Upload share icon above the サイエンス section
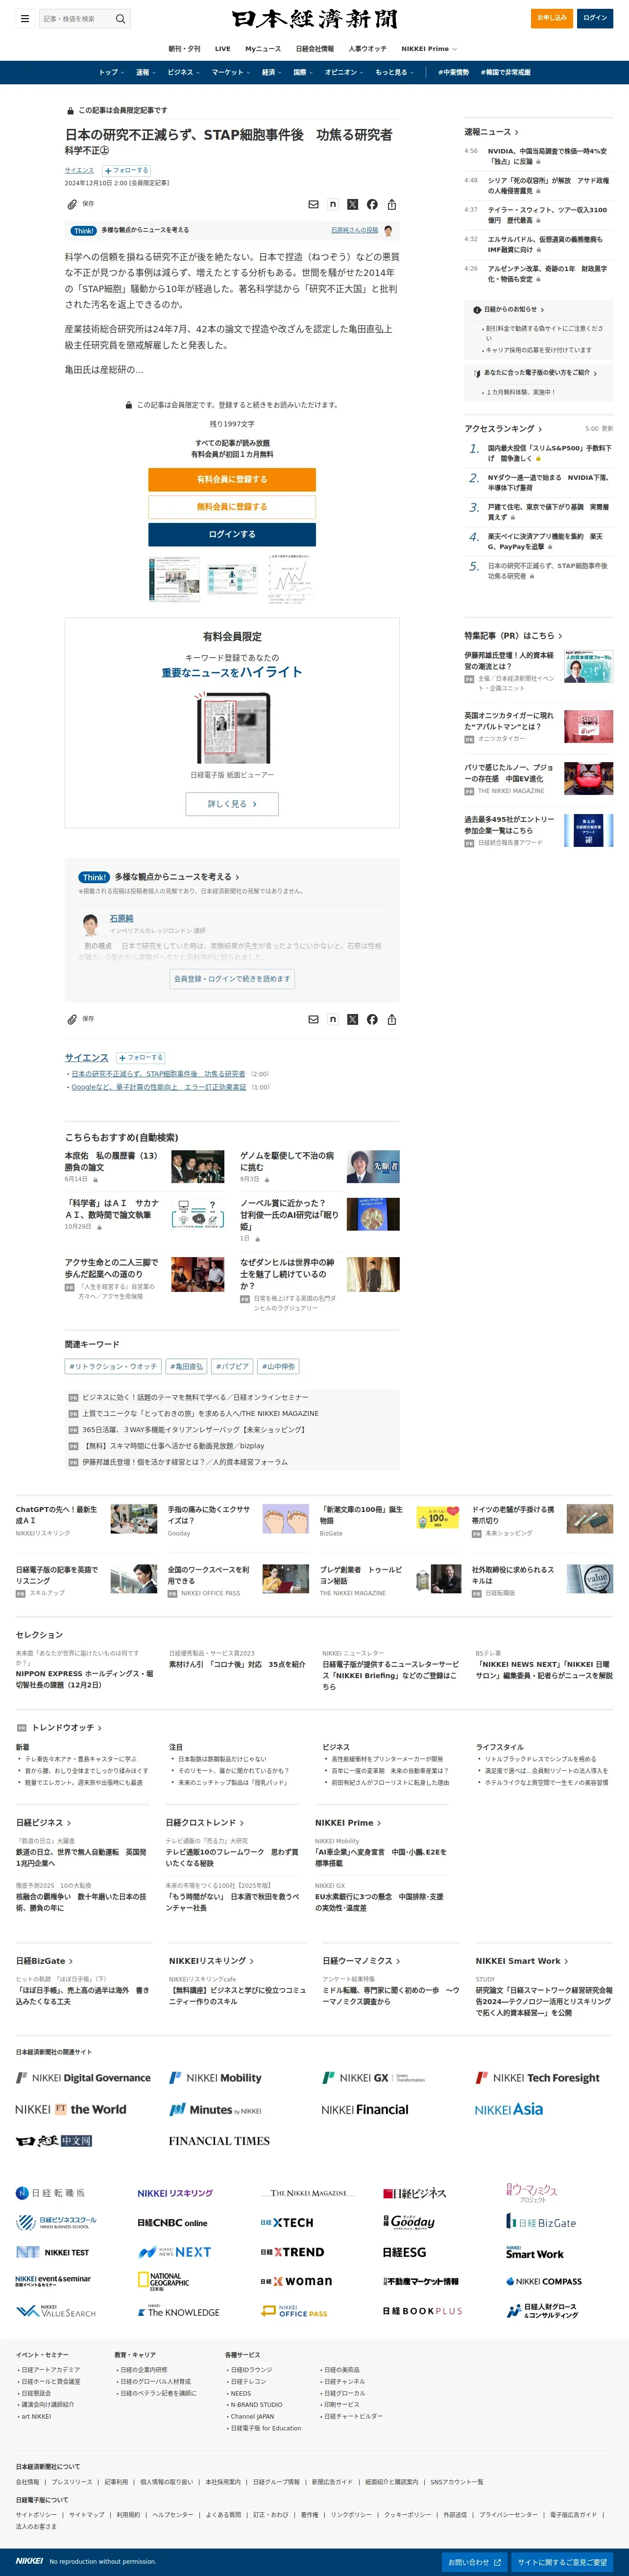629x2576 pixels. point(392,1019)
